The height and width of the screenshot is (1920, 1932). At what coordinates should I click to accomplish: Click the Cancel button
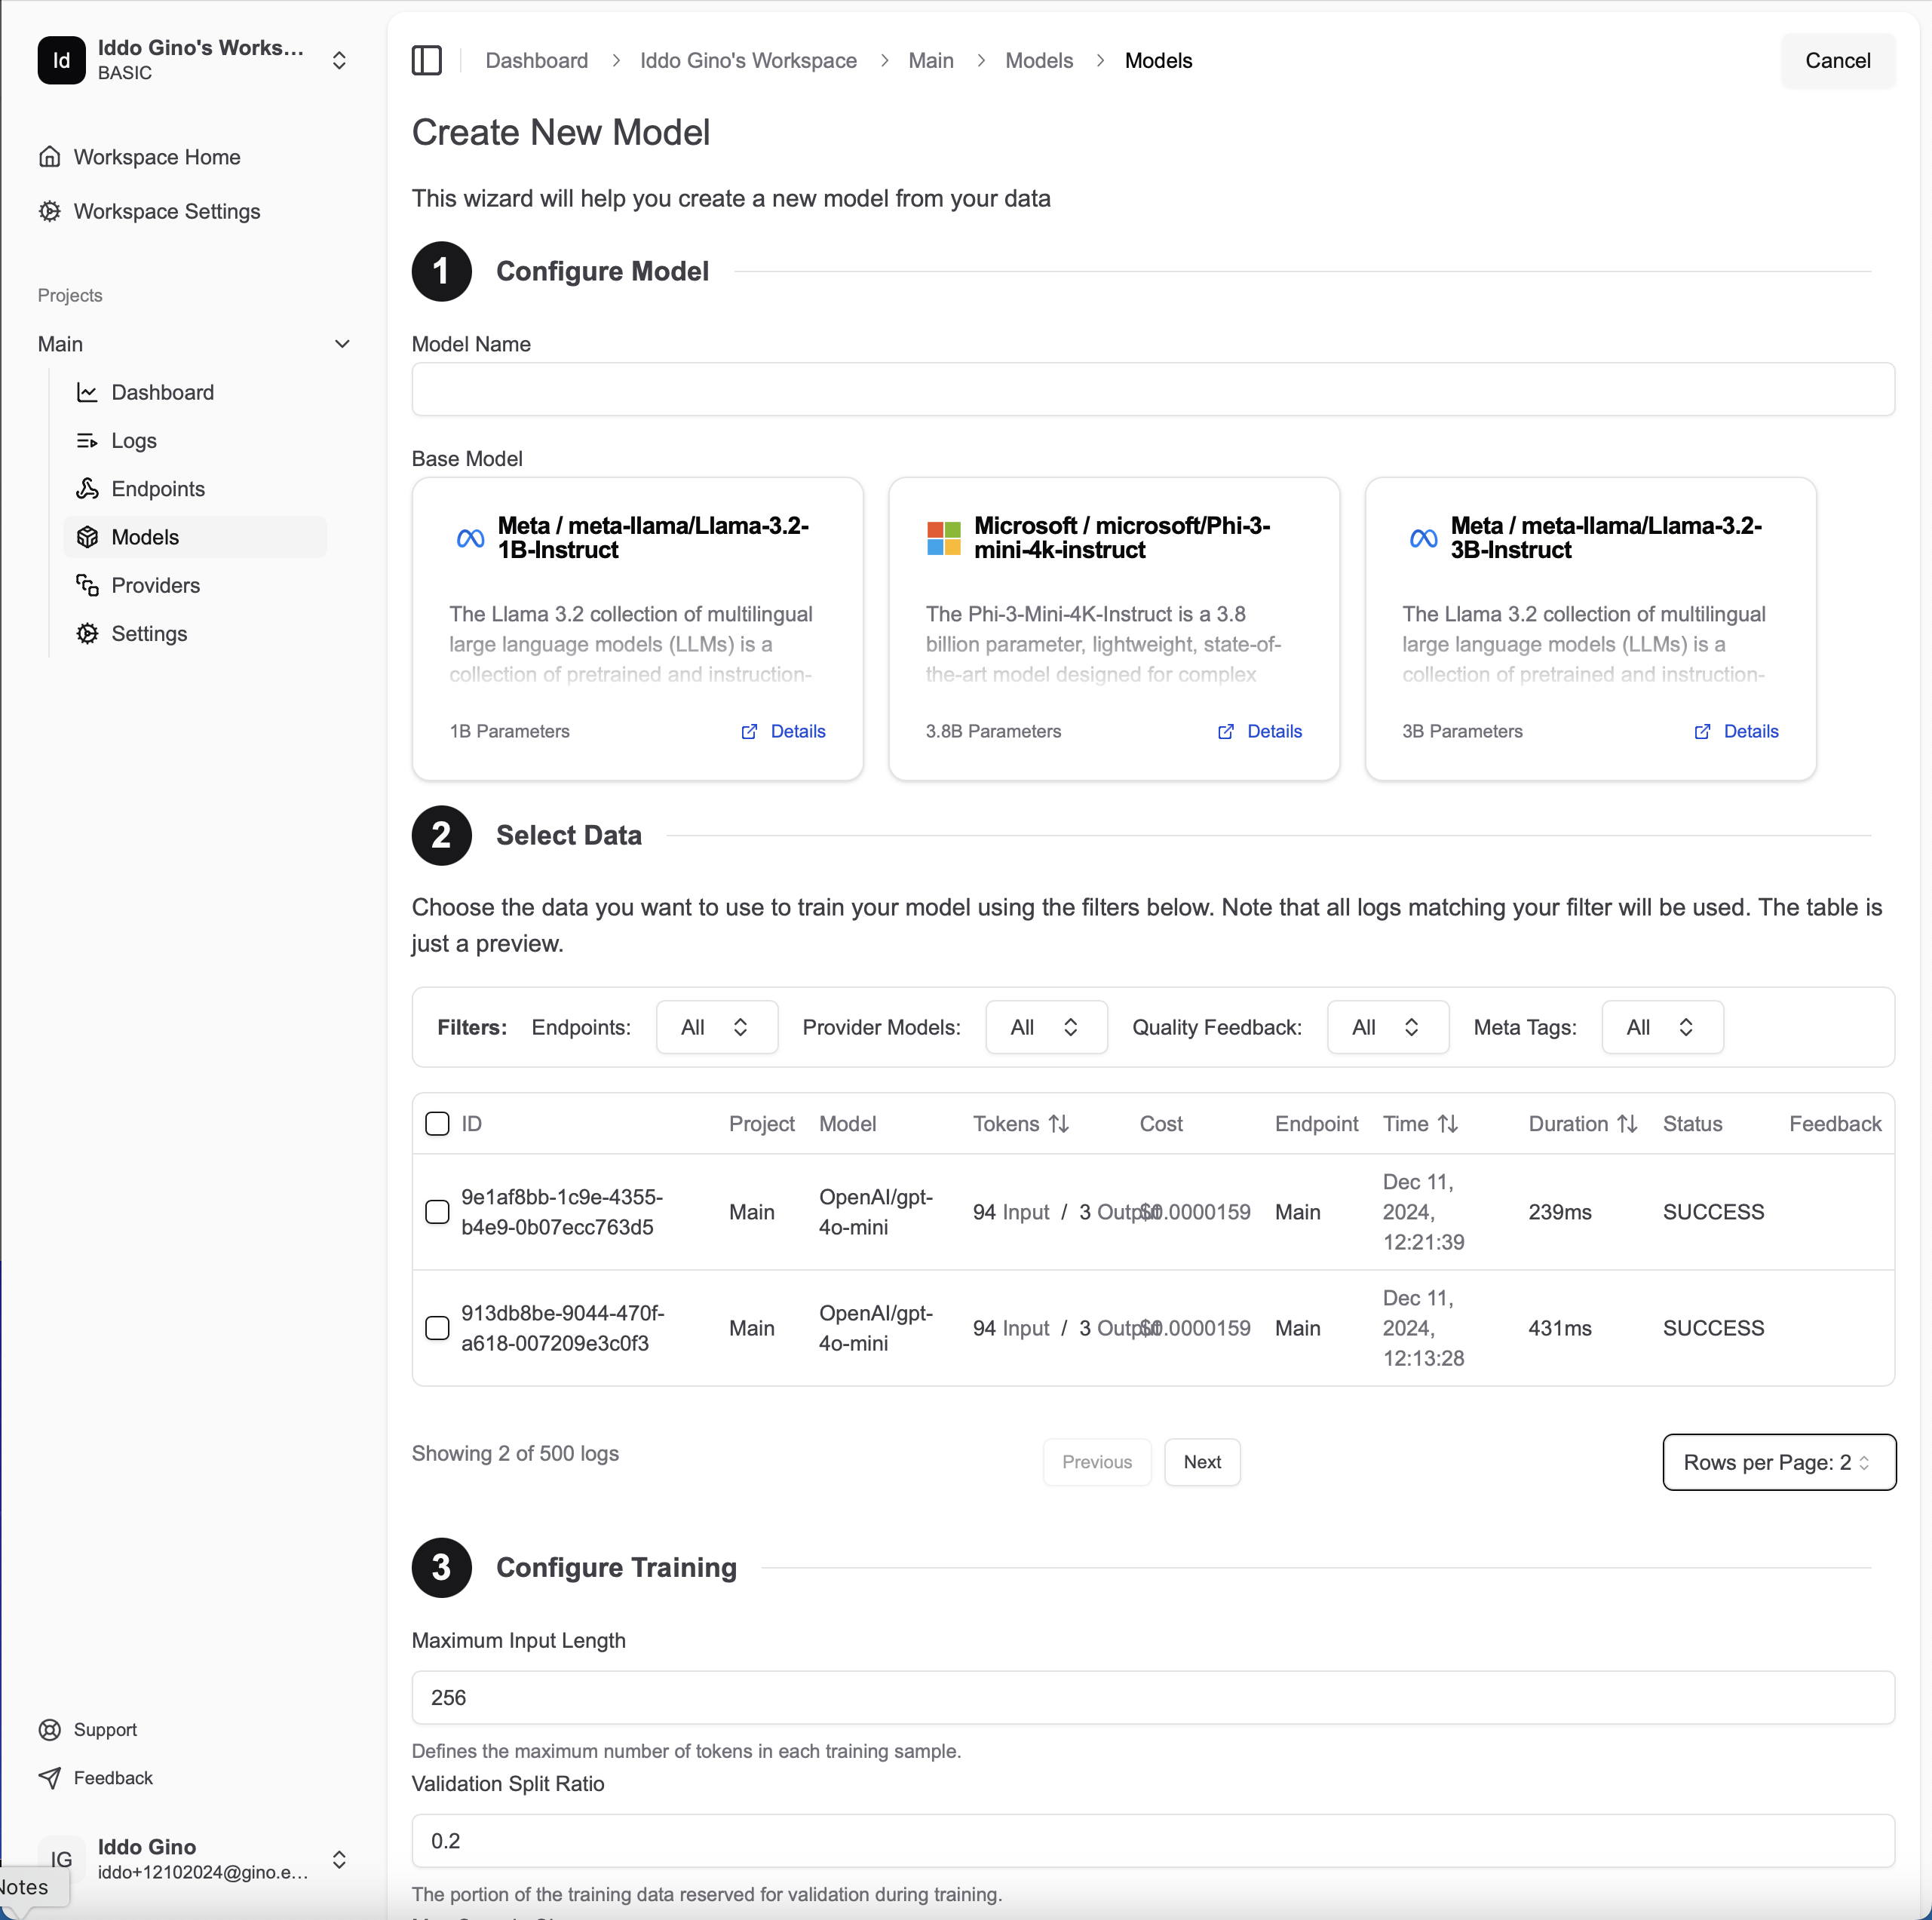(x=1838, y=60)
